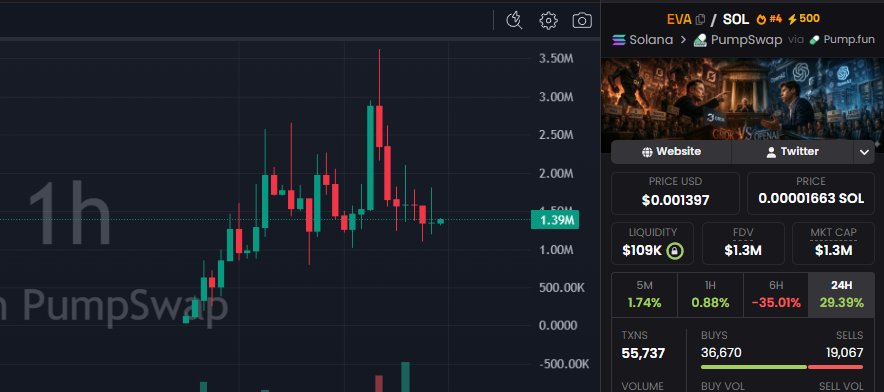Image resolution: width=884 pixels, height=392 pixels.
Task: Open the token Twitter button
Action: click(x=793, y=152)
